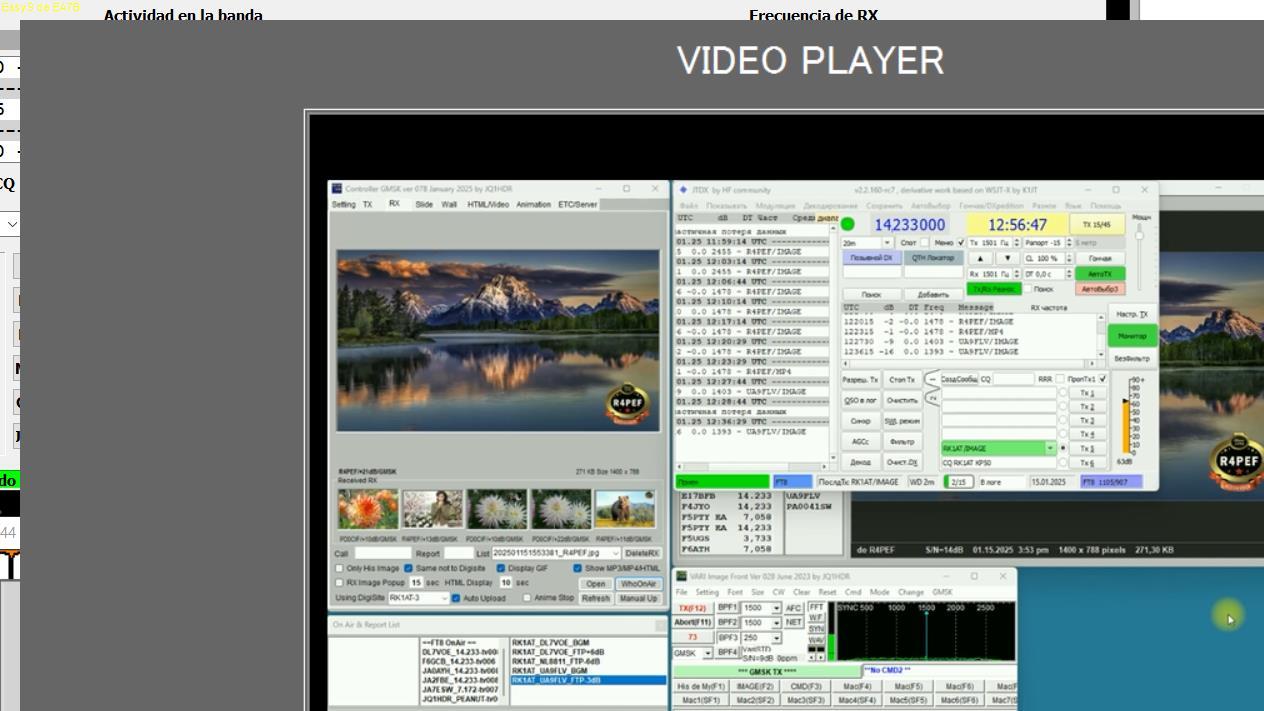1264x711 pixels.
Task: Open the BPF1 1500 frequency dropdown
Action: click(x=775, y=608)
